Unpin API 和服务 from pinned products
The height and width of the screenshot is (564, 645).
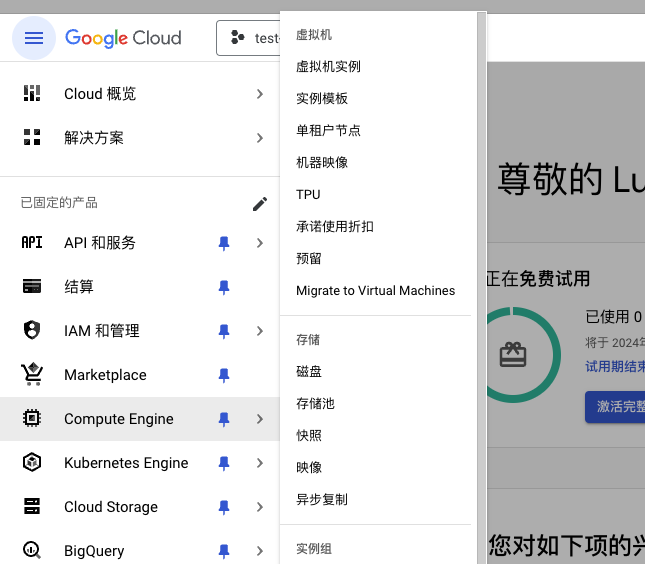click(x=224, y=243)
